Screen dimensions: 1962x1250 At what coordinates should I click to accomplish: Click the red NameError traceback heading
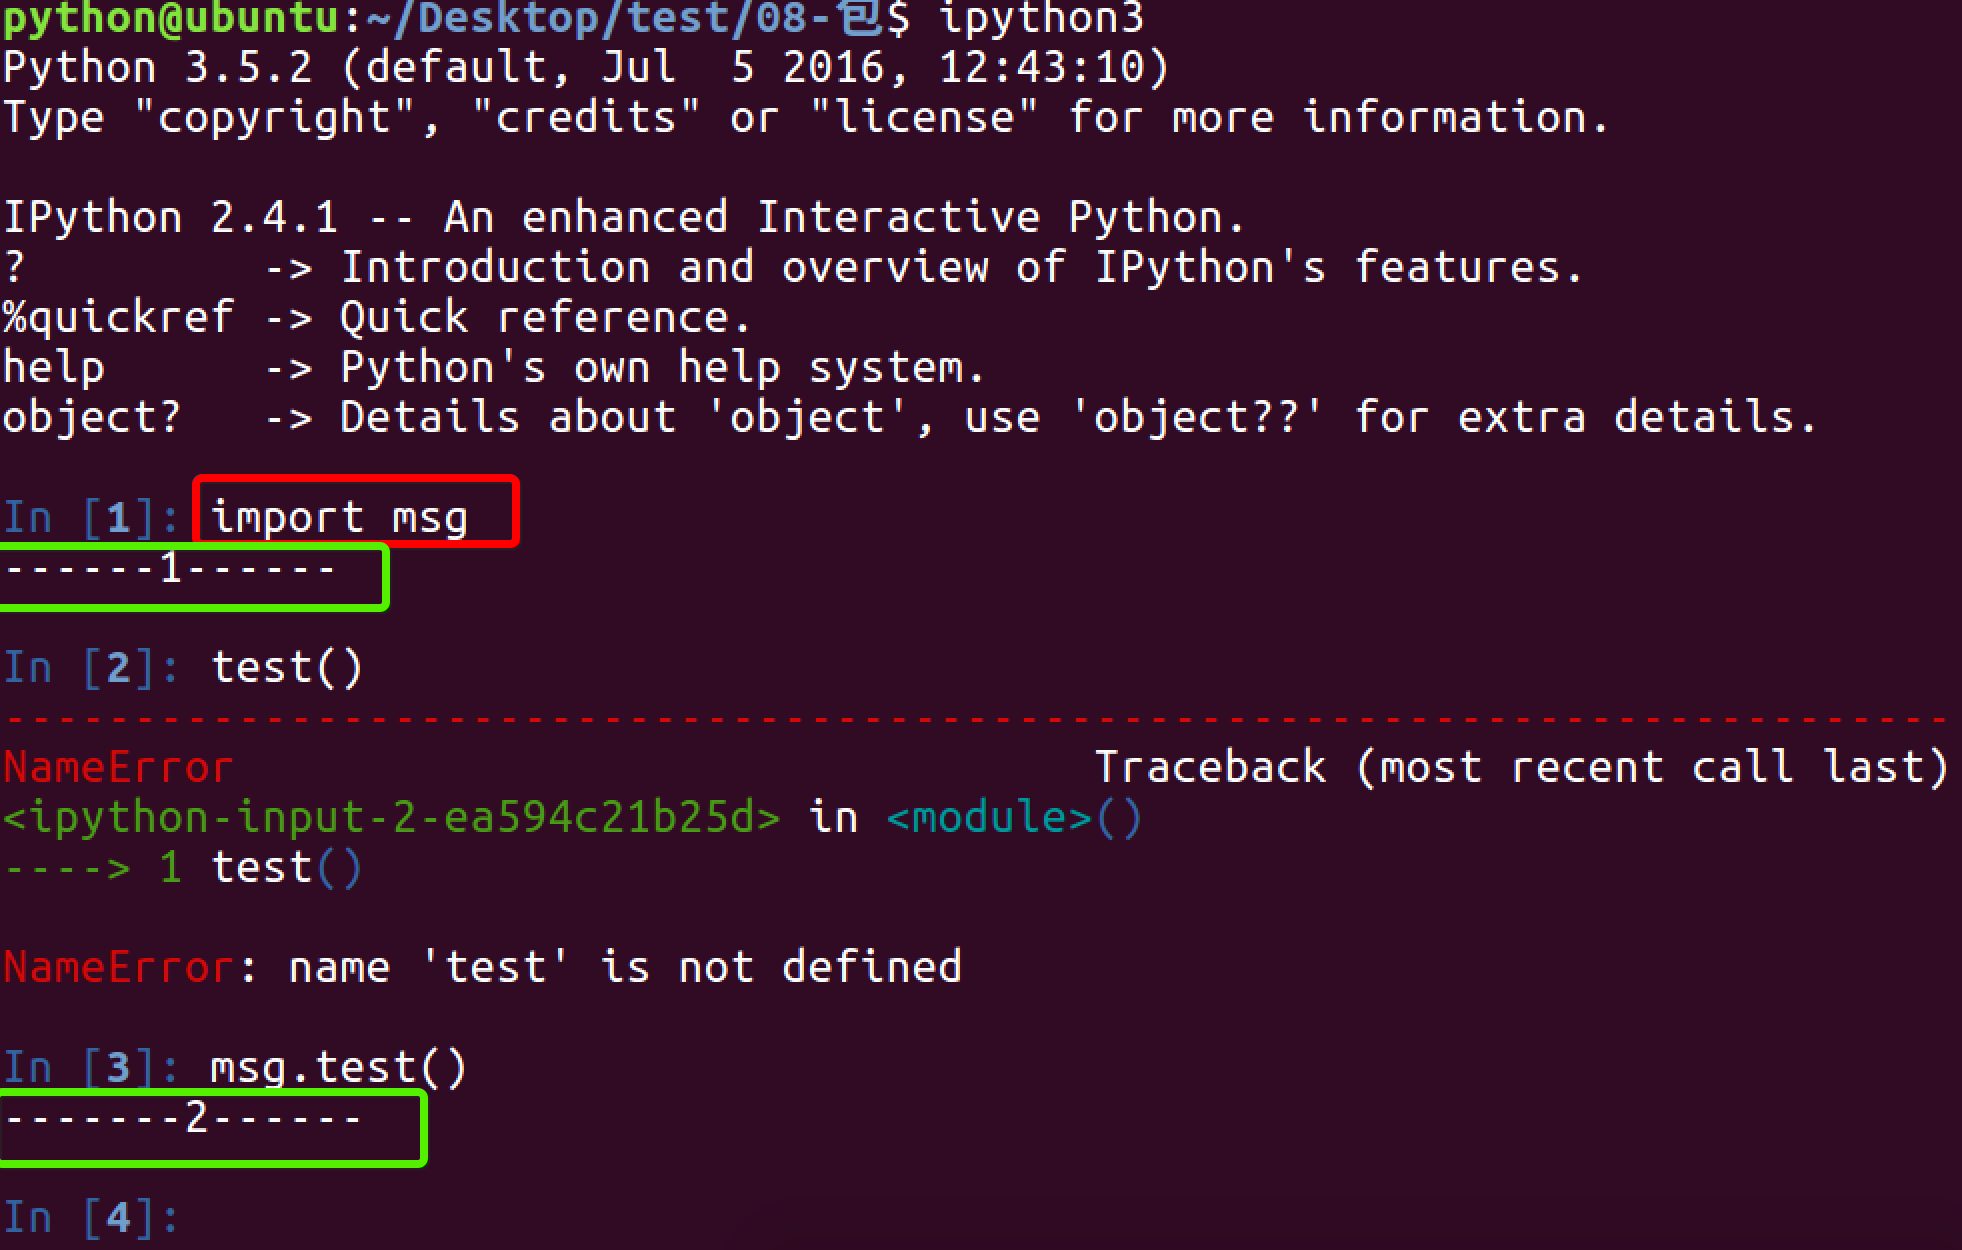pos(118,767)
